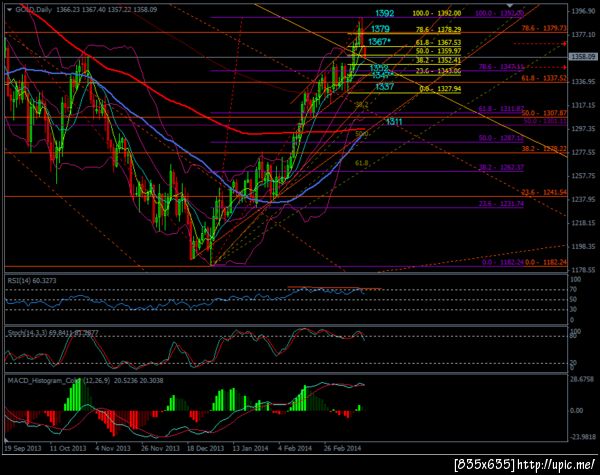
Task: Click the chart shift triangle marker on top edge
Action: coord(509,5)
